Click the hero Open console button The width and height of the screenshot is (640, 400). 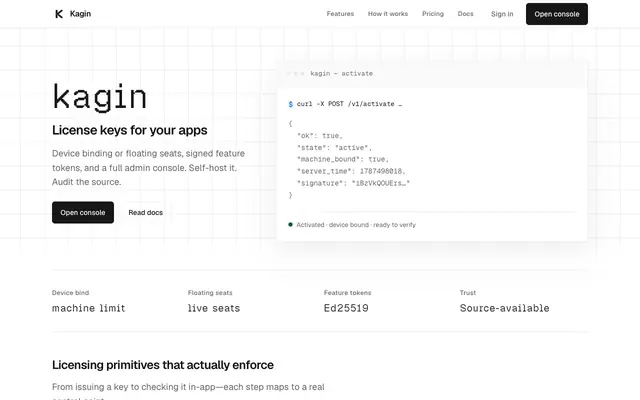(x=83, y=212)
